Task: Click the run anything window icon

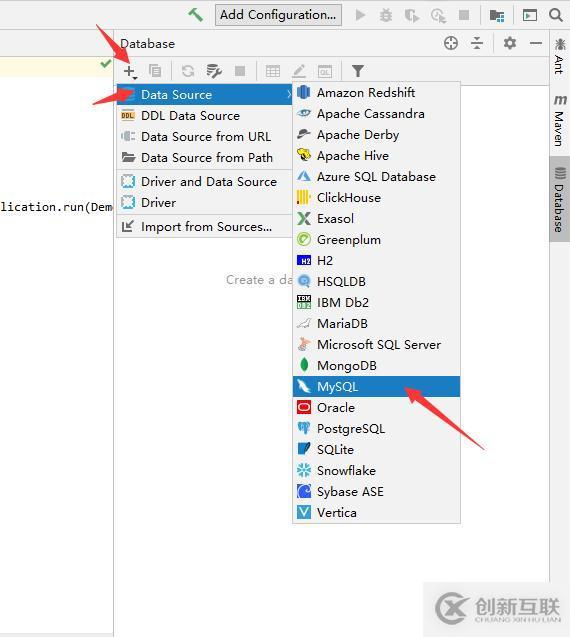Action: point(530,15)
